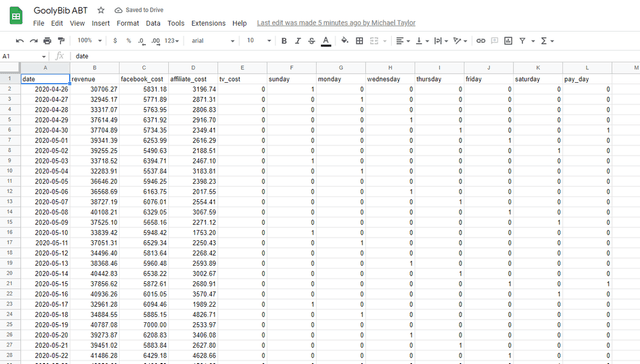Select the facebook_cost header cell
This screenshot has width=640, height=364.
[144, 79]
